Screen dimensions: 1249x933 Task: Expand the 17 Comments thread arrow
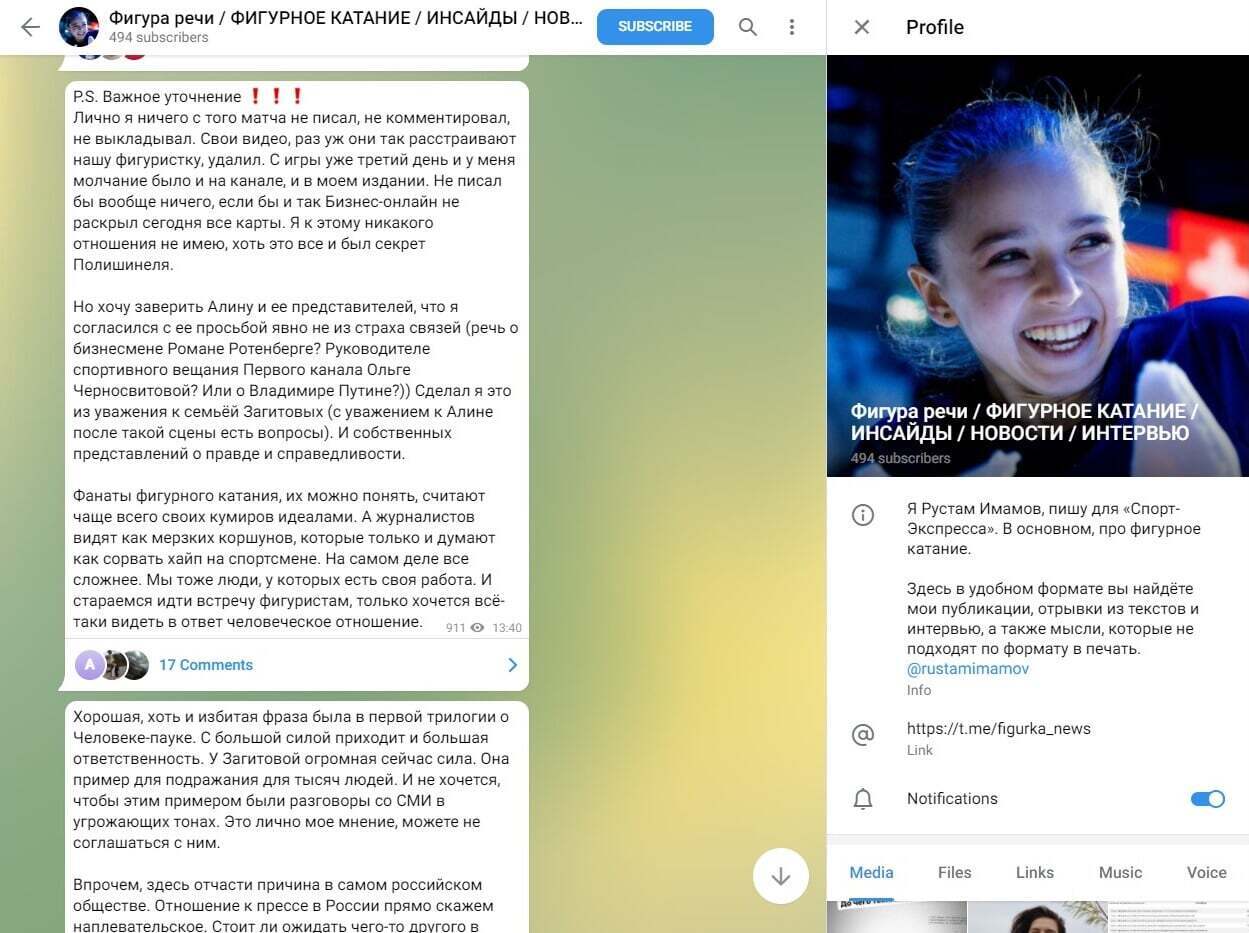[x=512, y=665]
